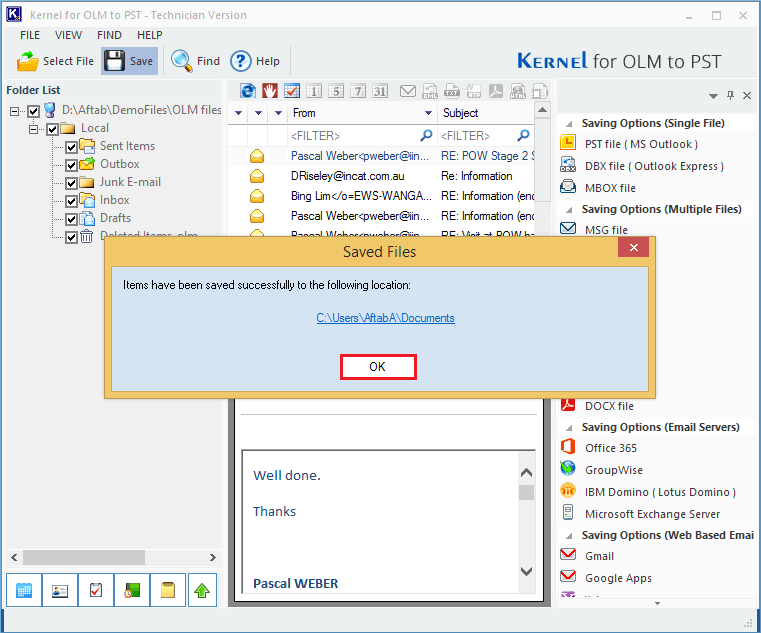
Task: Open the HELP menu
Action: point(149,35)
